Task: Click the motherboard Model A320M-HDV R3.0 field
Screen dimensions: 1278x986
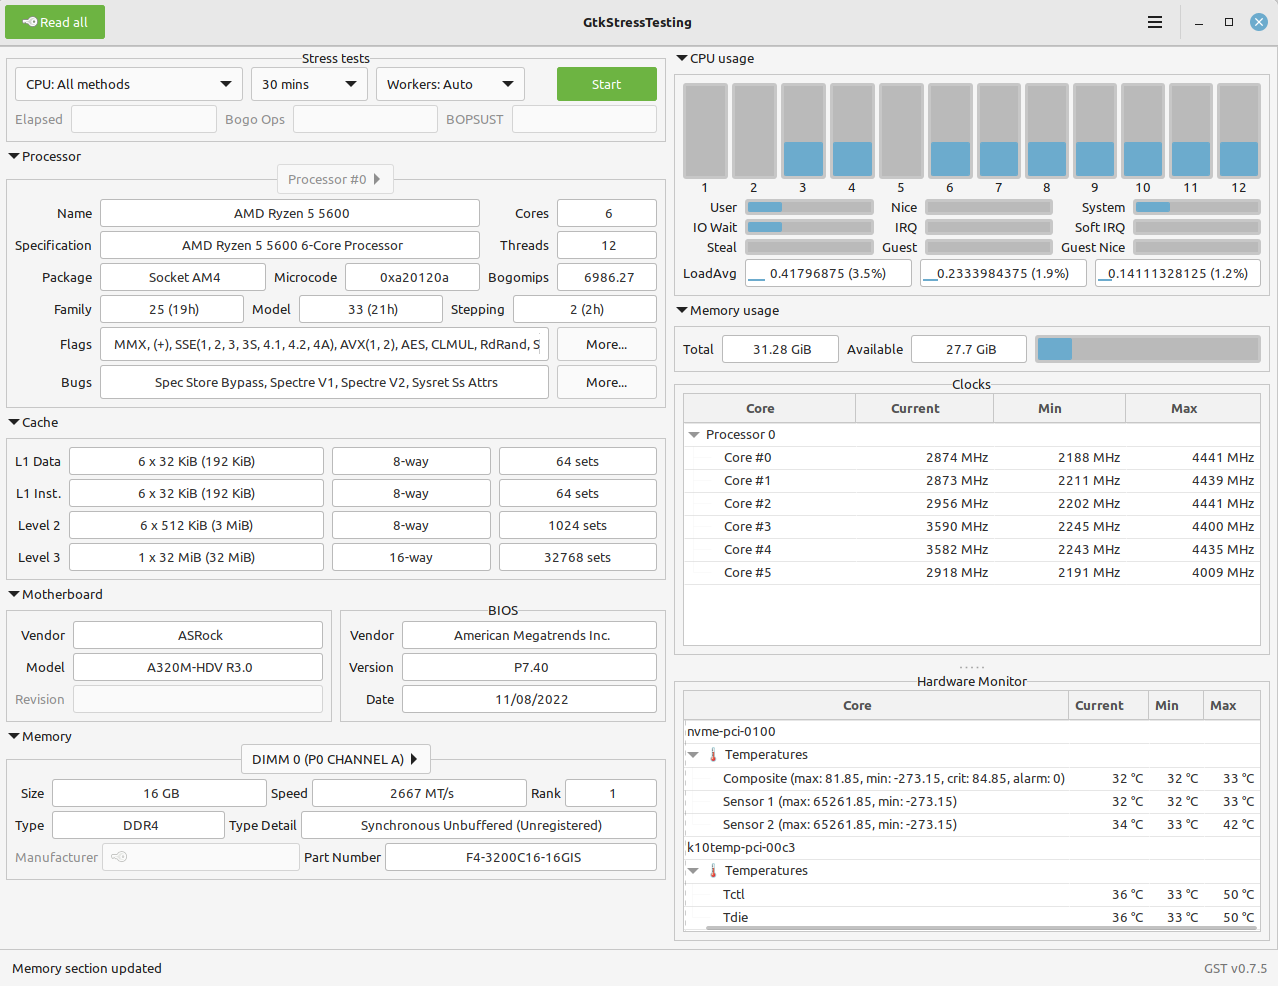Action: coord(198,667)
